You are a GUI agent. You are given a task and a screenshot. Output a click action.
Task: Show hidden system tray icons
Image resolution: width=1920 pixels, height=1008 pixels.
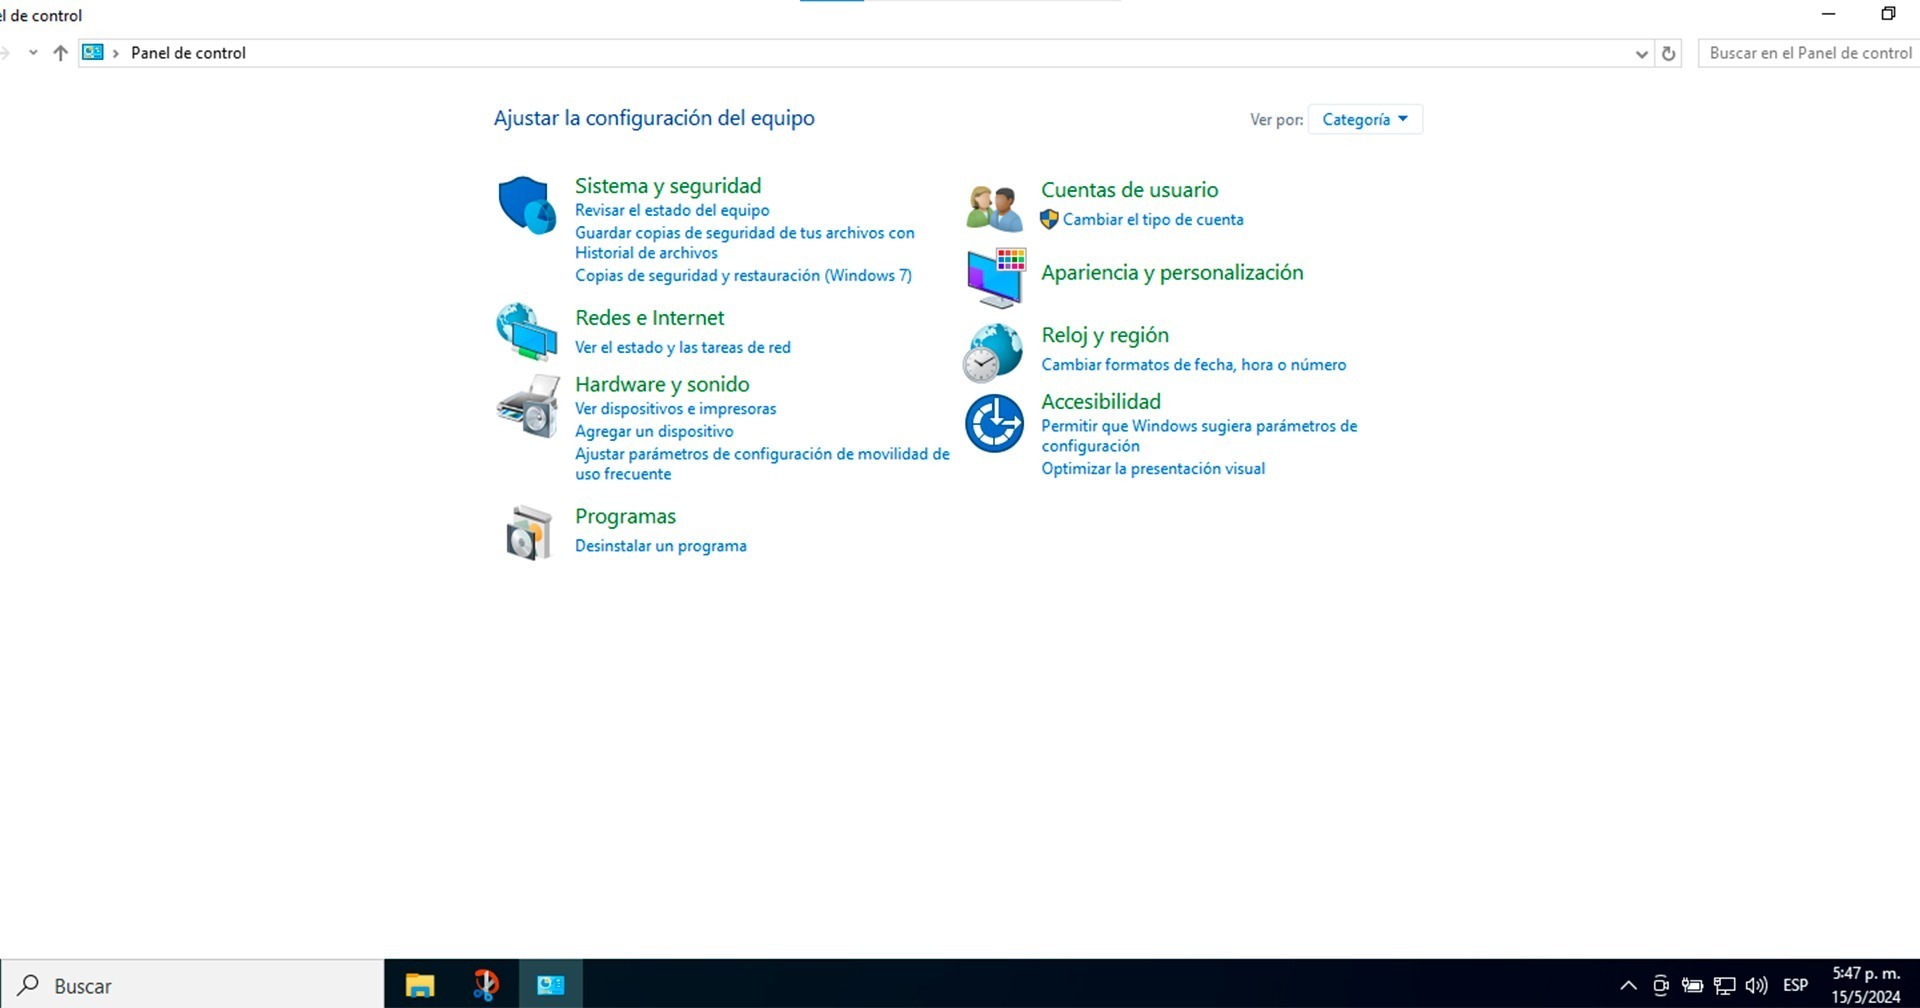click(x=1628, y=985)
